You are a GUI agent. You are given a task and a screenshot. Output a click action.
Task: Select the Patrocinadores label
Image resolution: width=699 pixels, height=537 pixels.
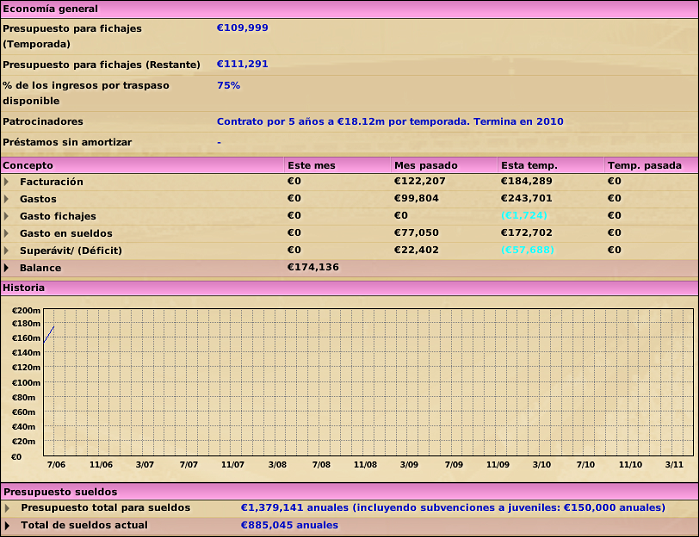pos(43,122)
